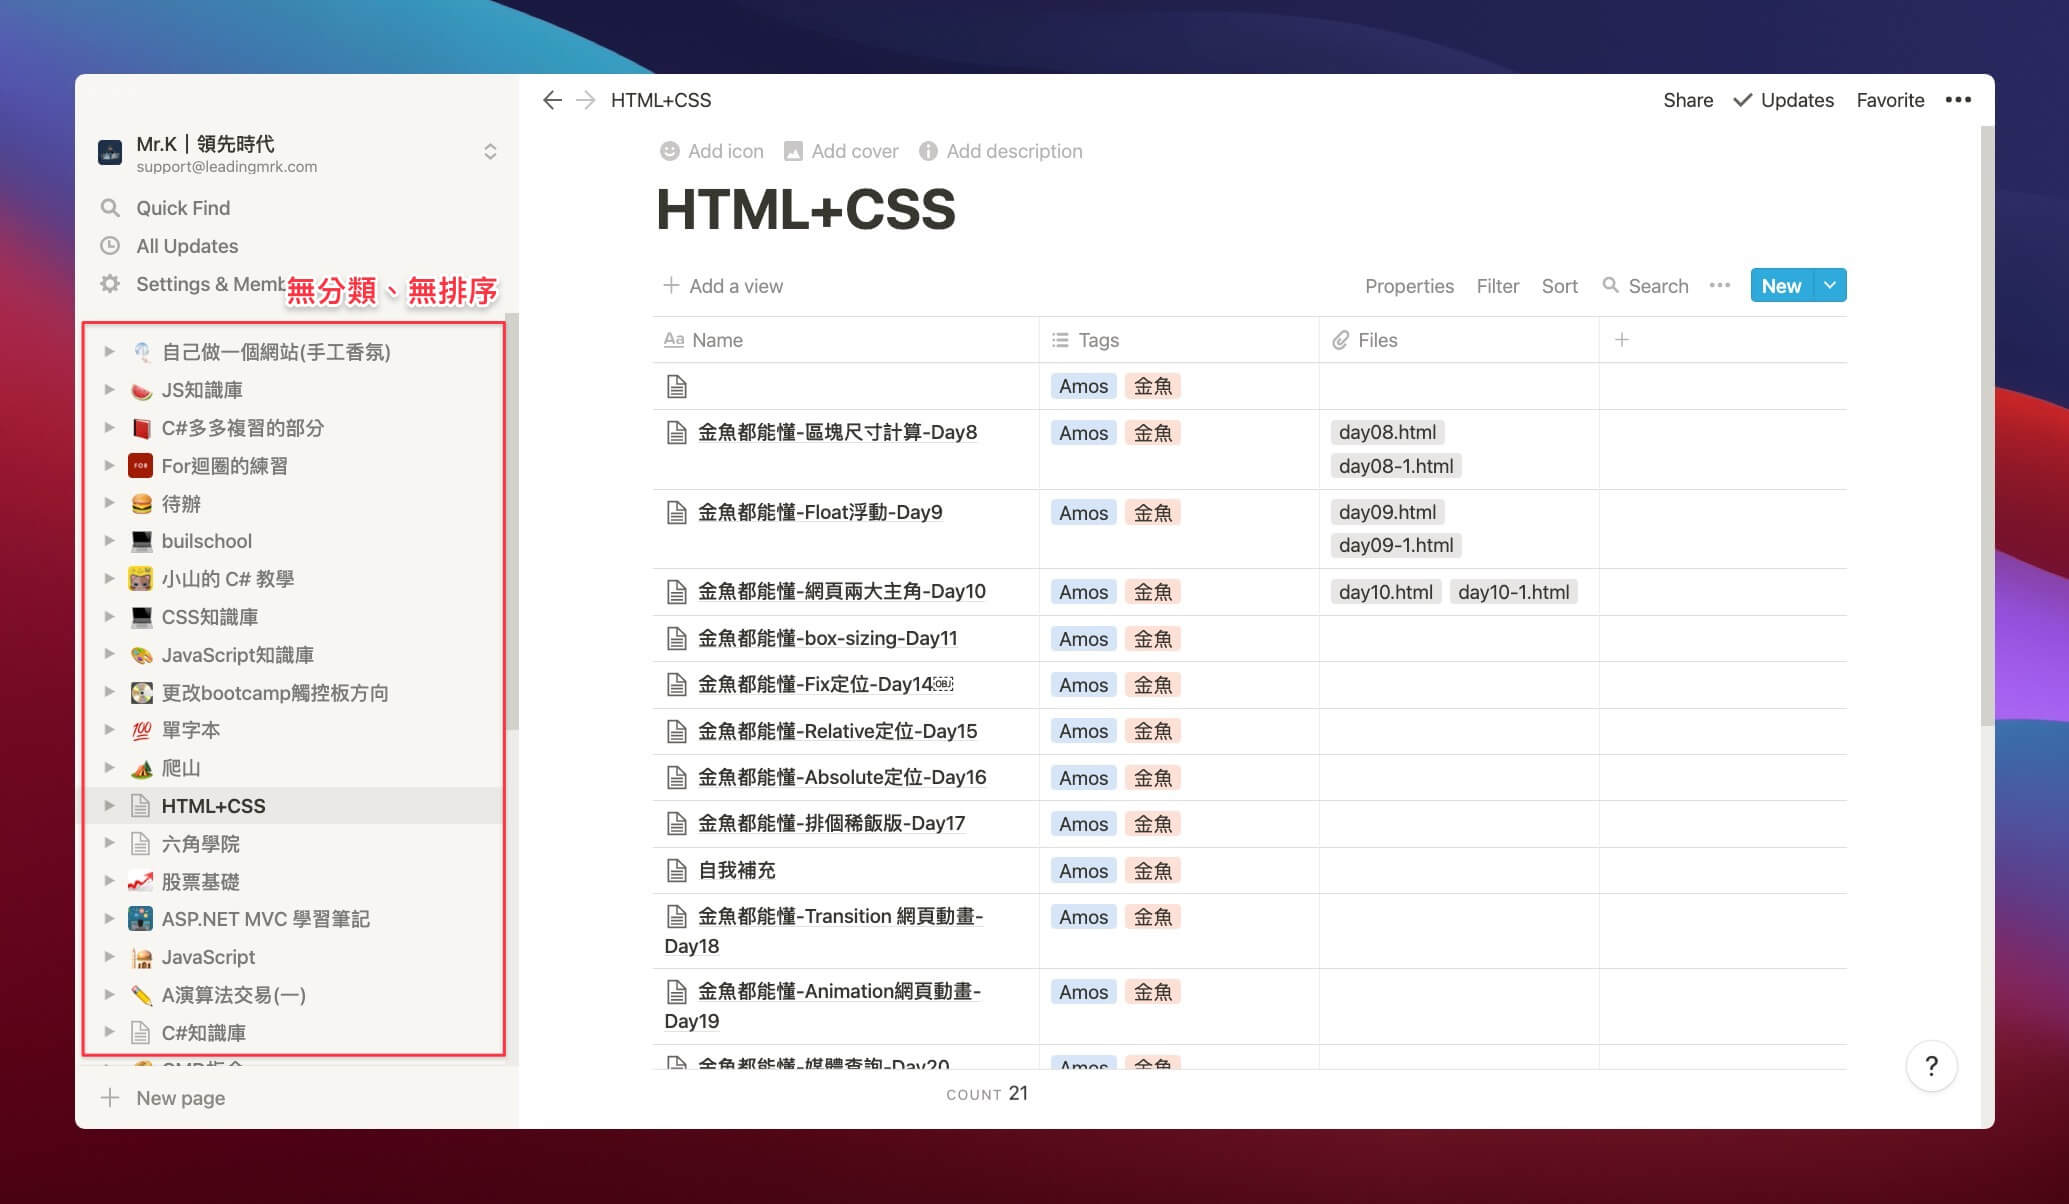Open the New button dropdown arrow
Screen dimensions: 2069x1204
click(1830, 286)
